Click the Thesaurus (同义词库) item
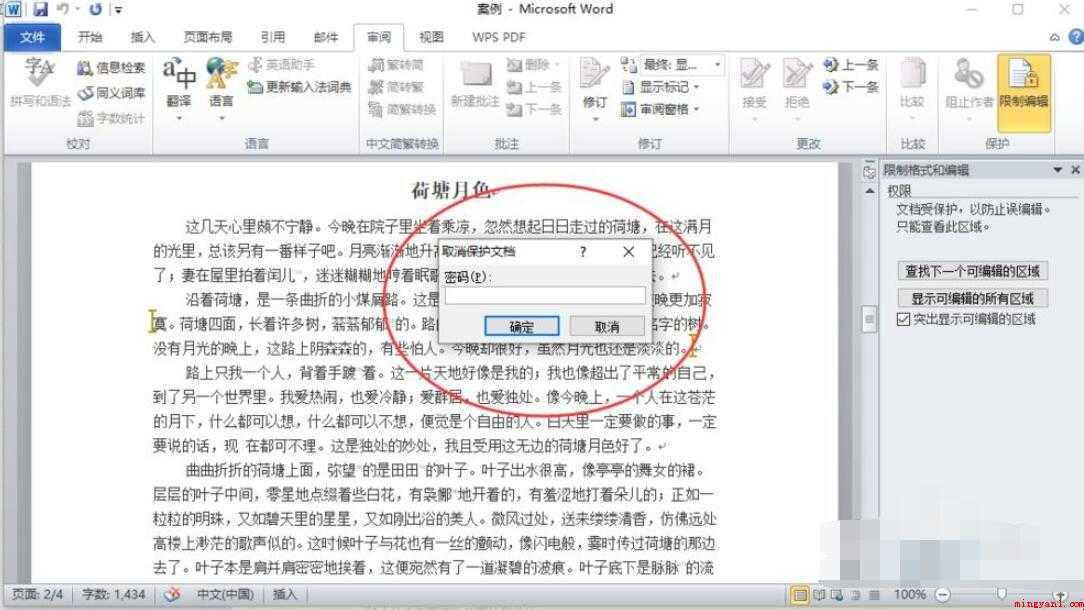This screenshot has width=1084, height=610. [x=111, y=93]
